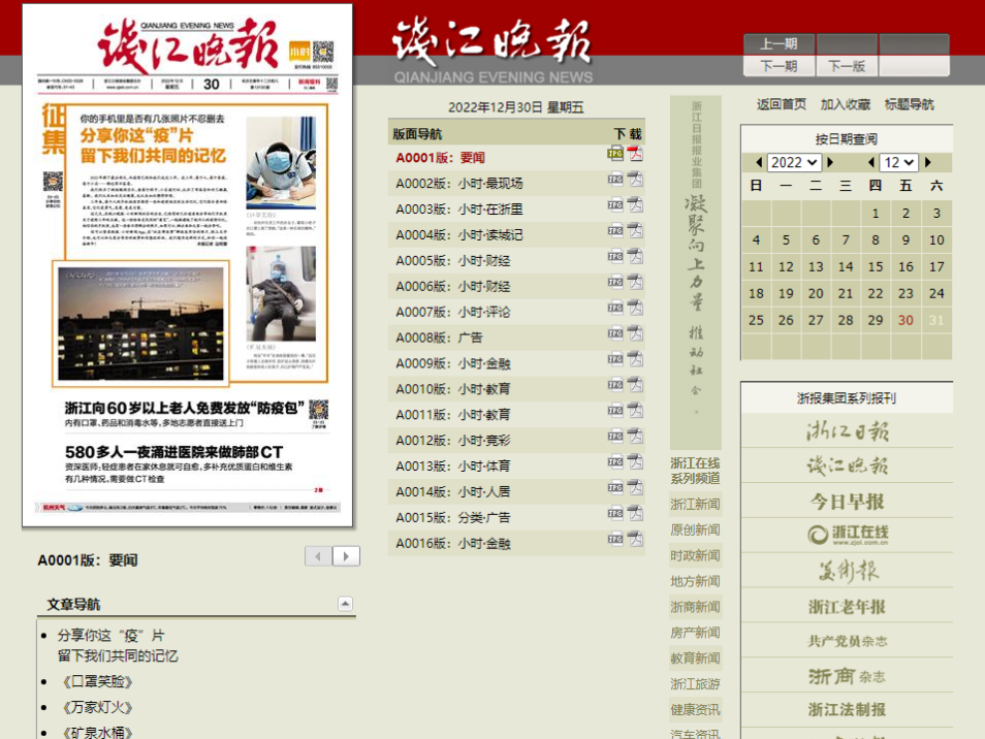
Task: Open 浙江法制报 publication link
Action: click(847, 709)
